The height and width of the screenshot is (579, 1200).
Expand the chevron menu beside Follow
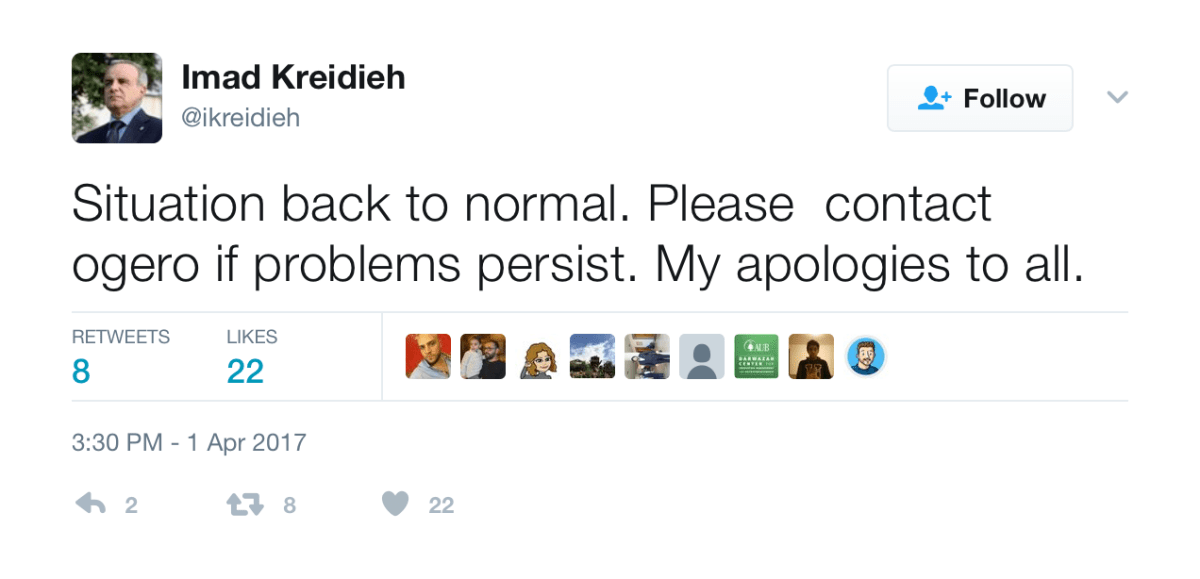click(x=1117, y=97)
